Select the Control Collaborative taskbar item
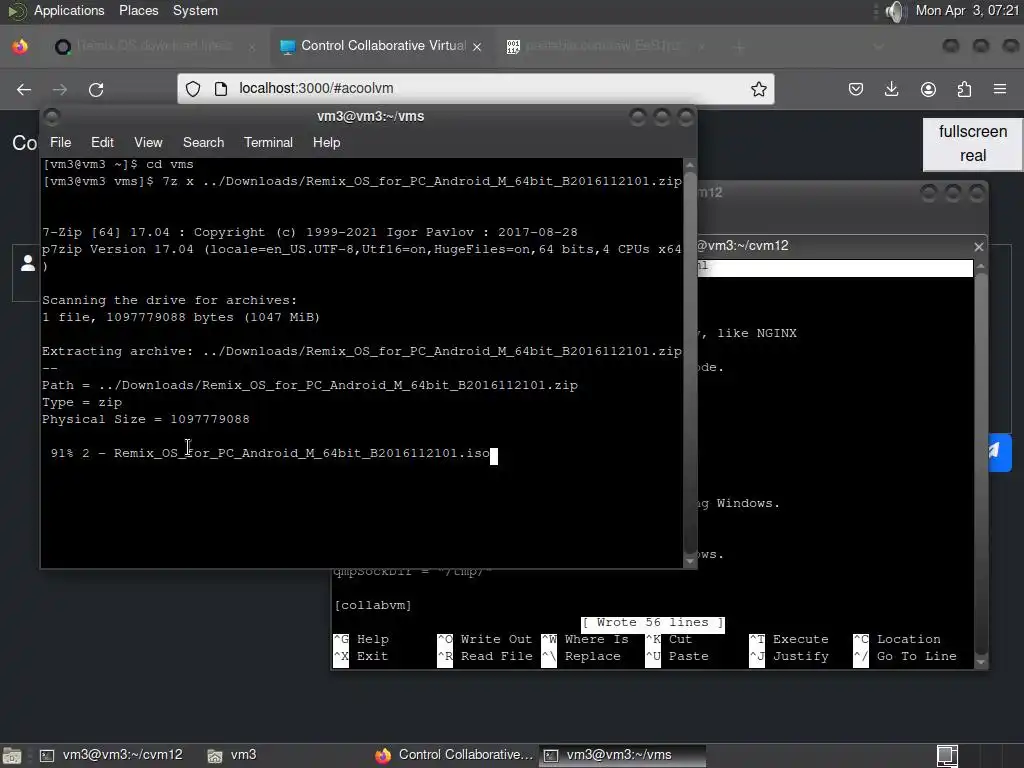This screenshot has width=1024, height=768. click(x=454, y=756)
